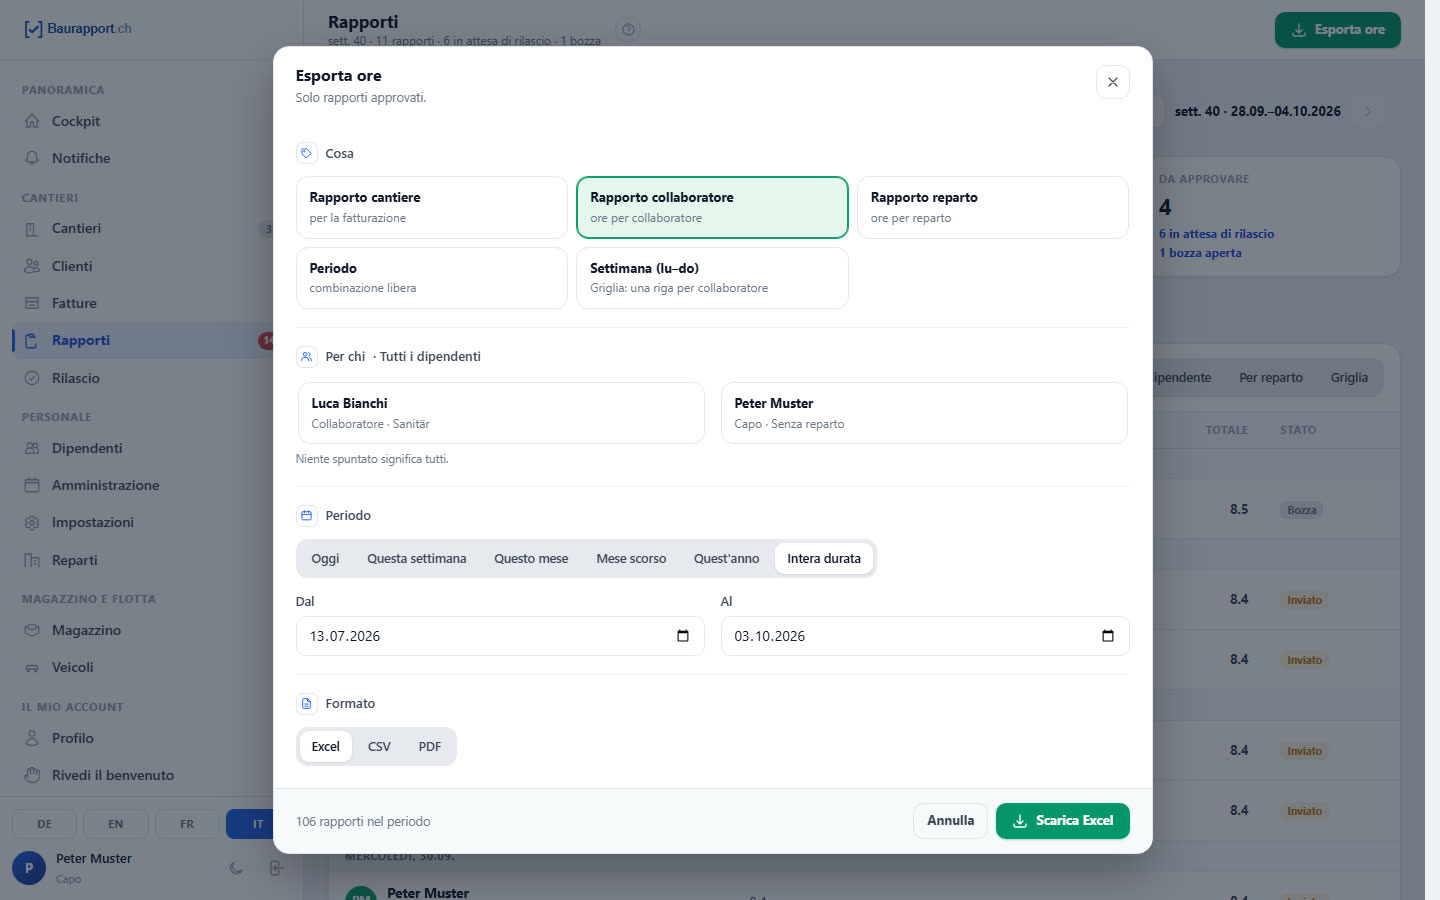Screen dimensions: 1440x900
Task: Click the Dal date input field
Action: (x=500, y=636)
